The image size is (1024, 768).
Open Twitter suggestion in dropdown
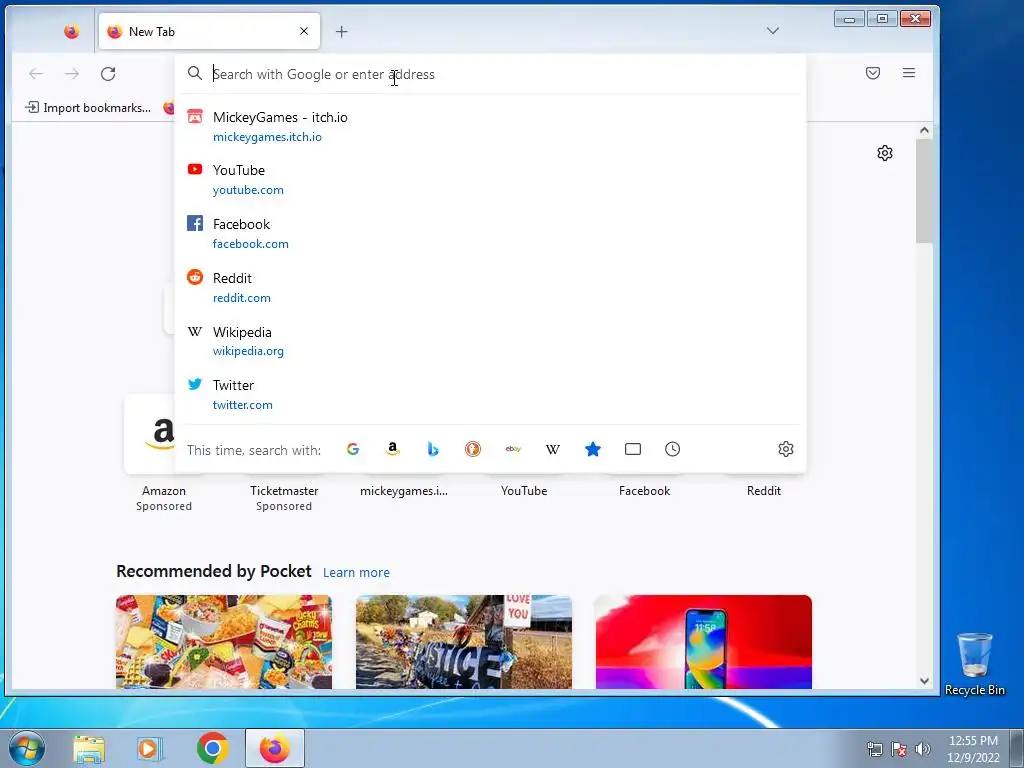coord(490,394)
